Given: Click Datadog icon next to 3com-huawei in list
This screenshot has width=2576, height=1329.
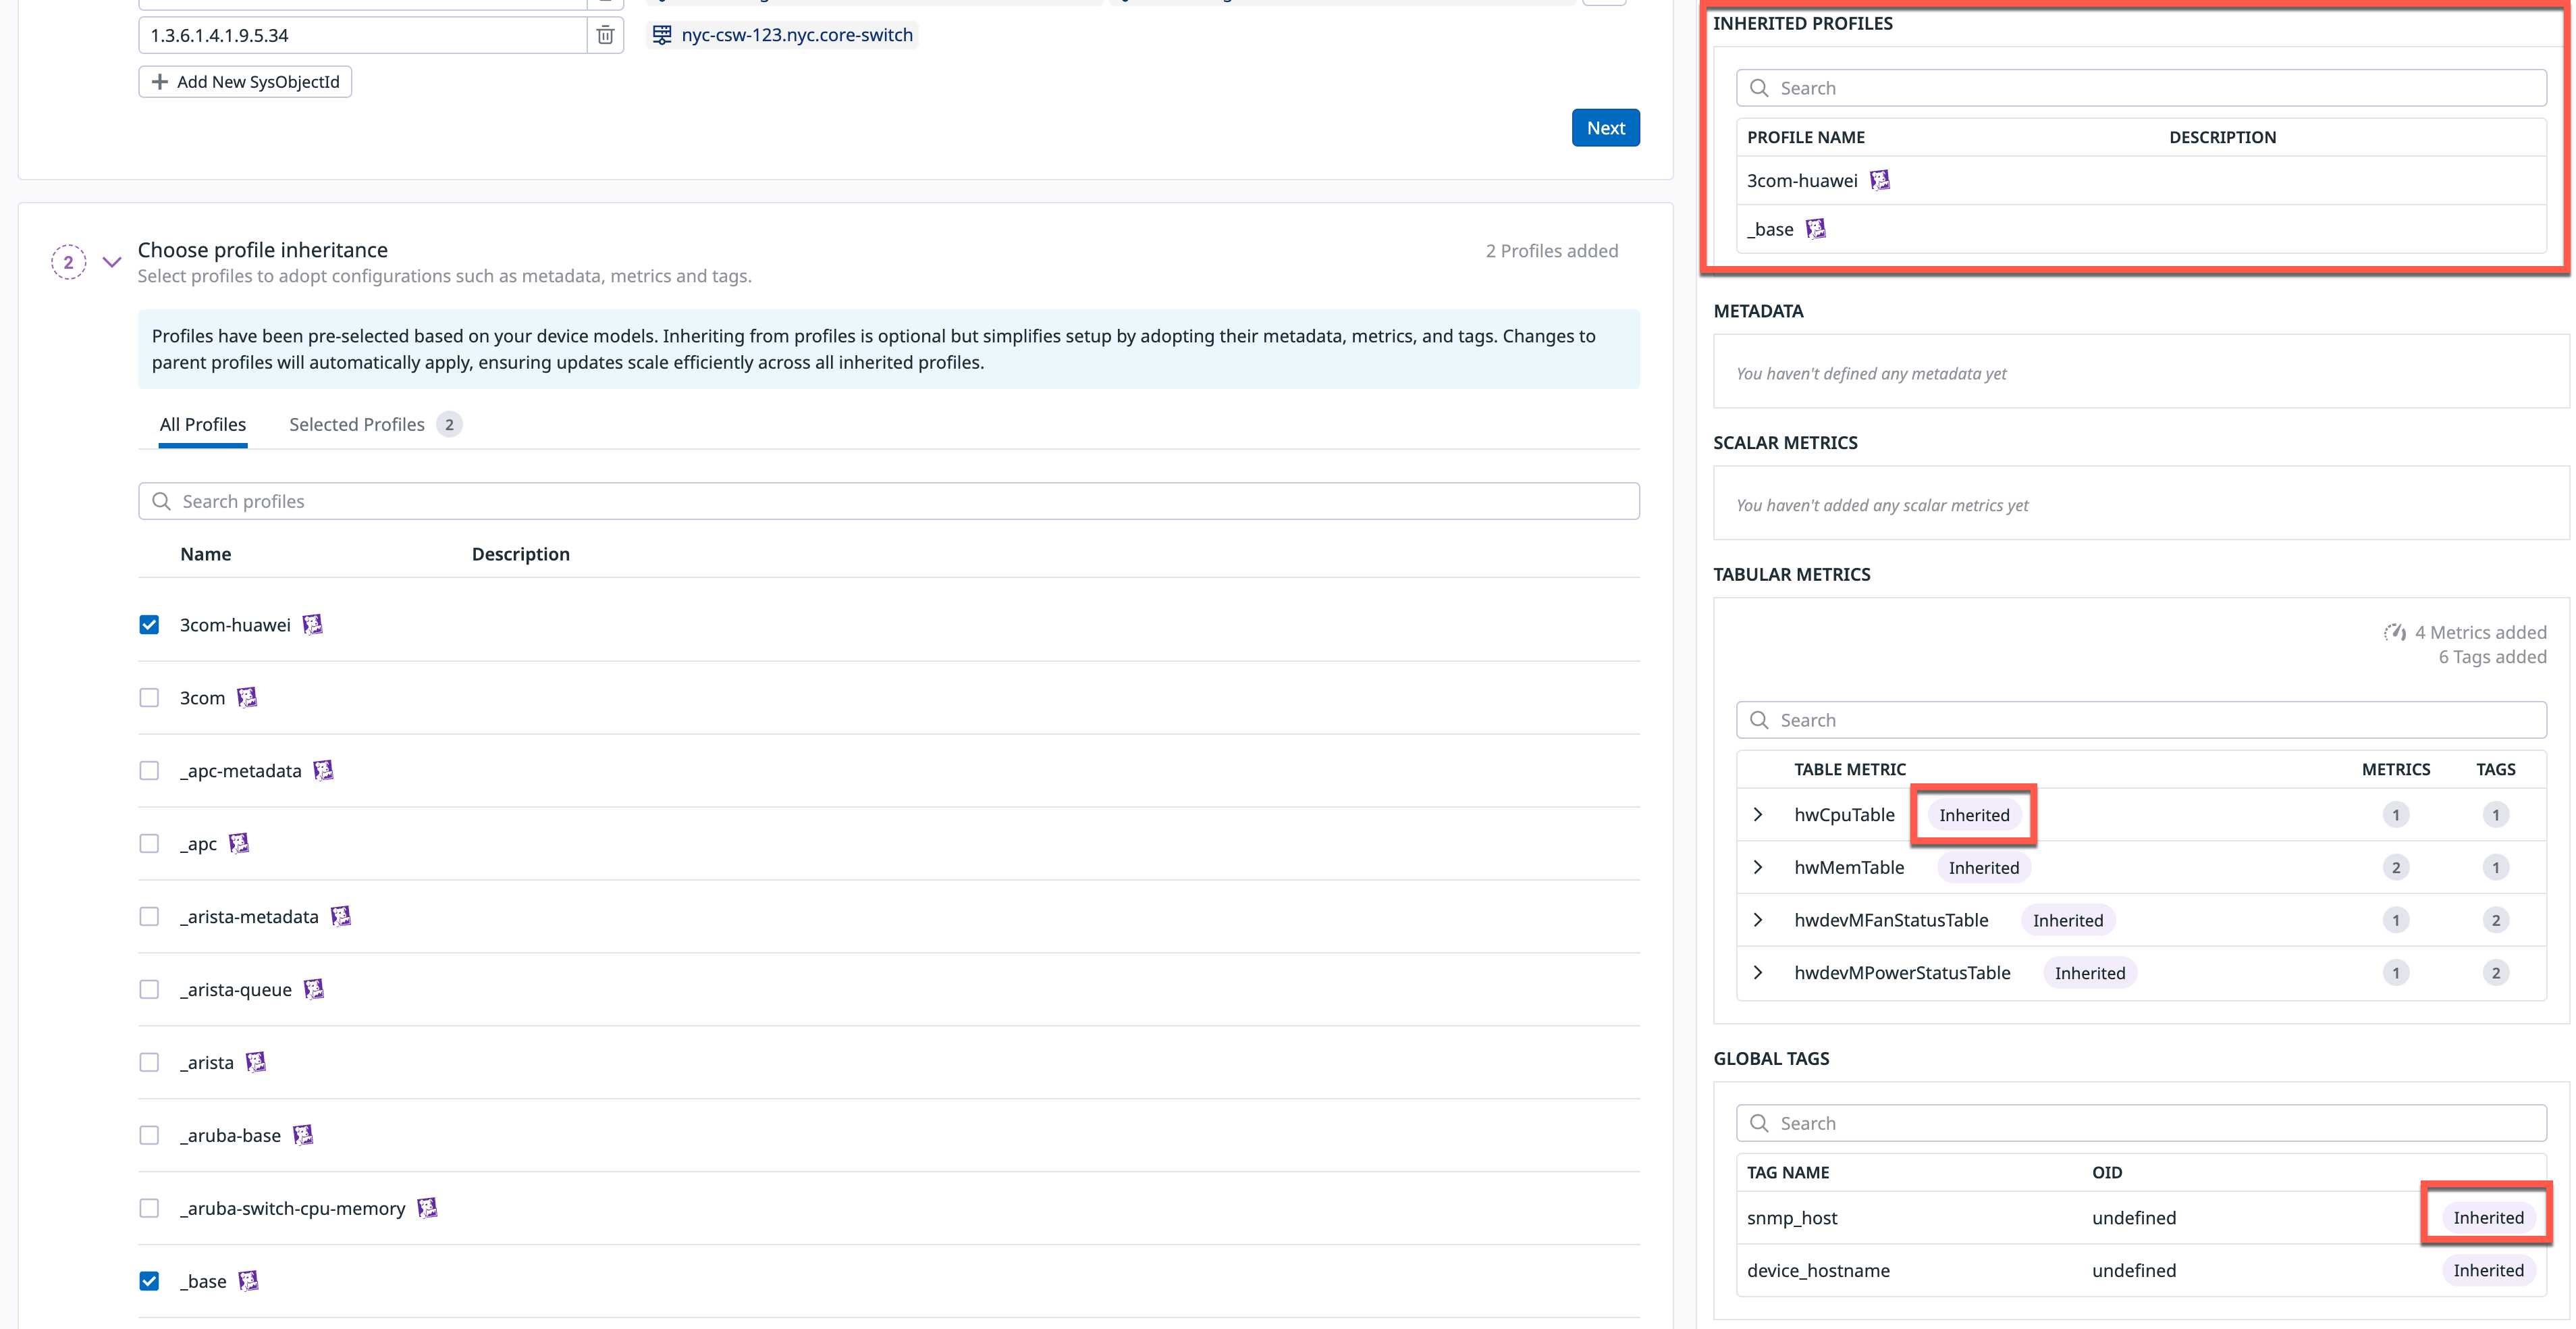Looking at the screenshot, I should click(x=313, y=625).
